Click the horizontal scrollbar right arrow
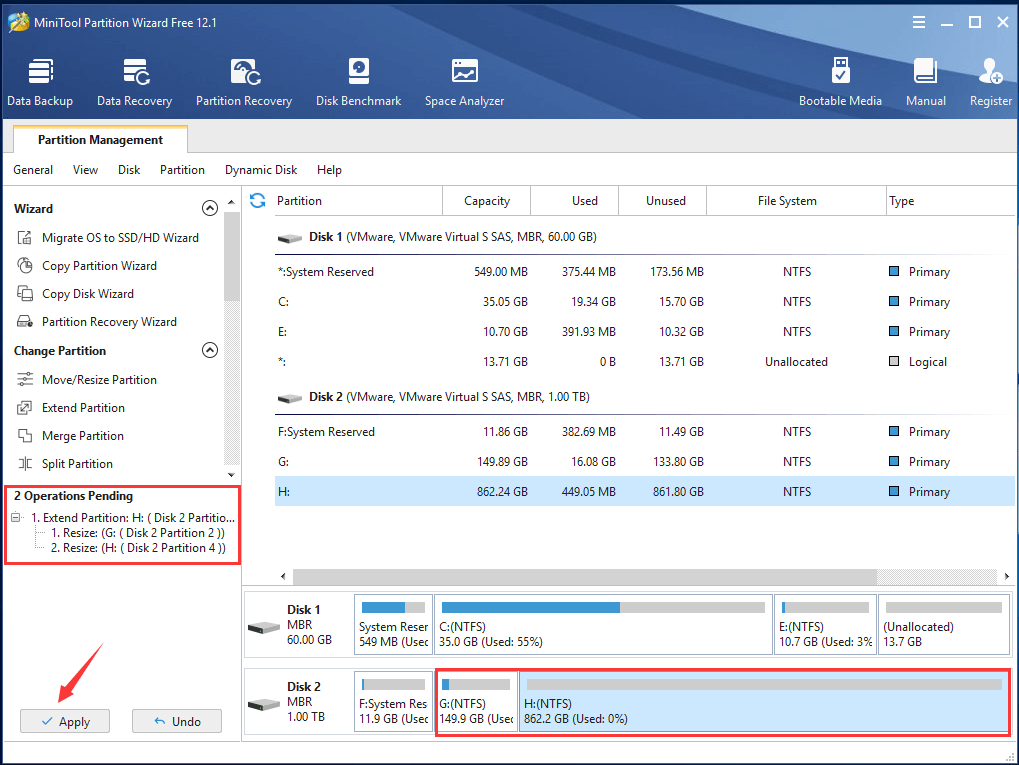 click(x=1007, y=577)
